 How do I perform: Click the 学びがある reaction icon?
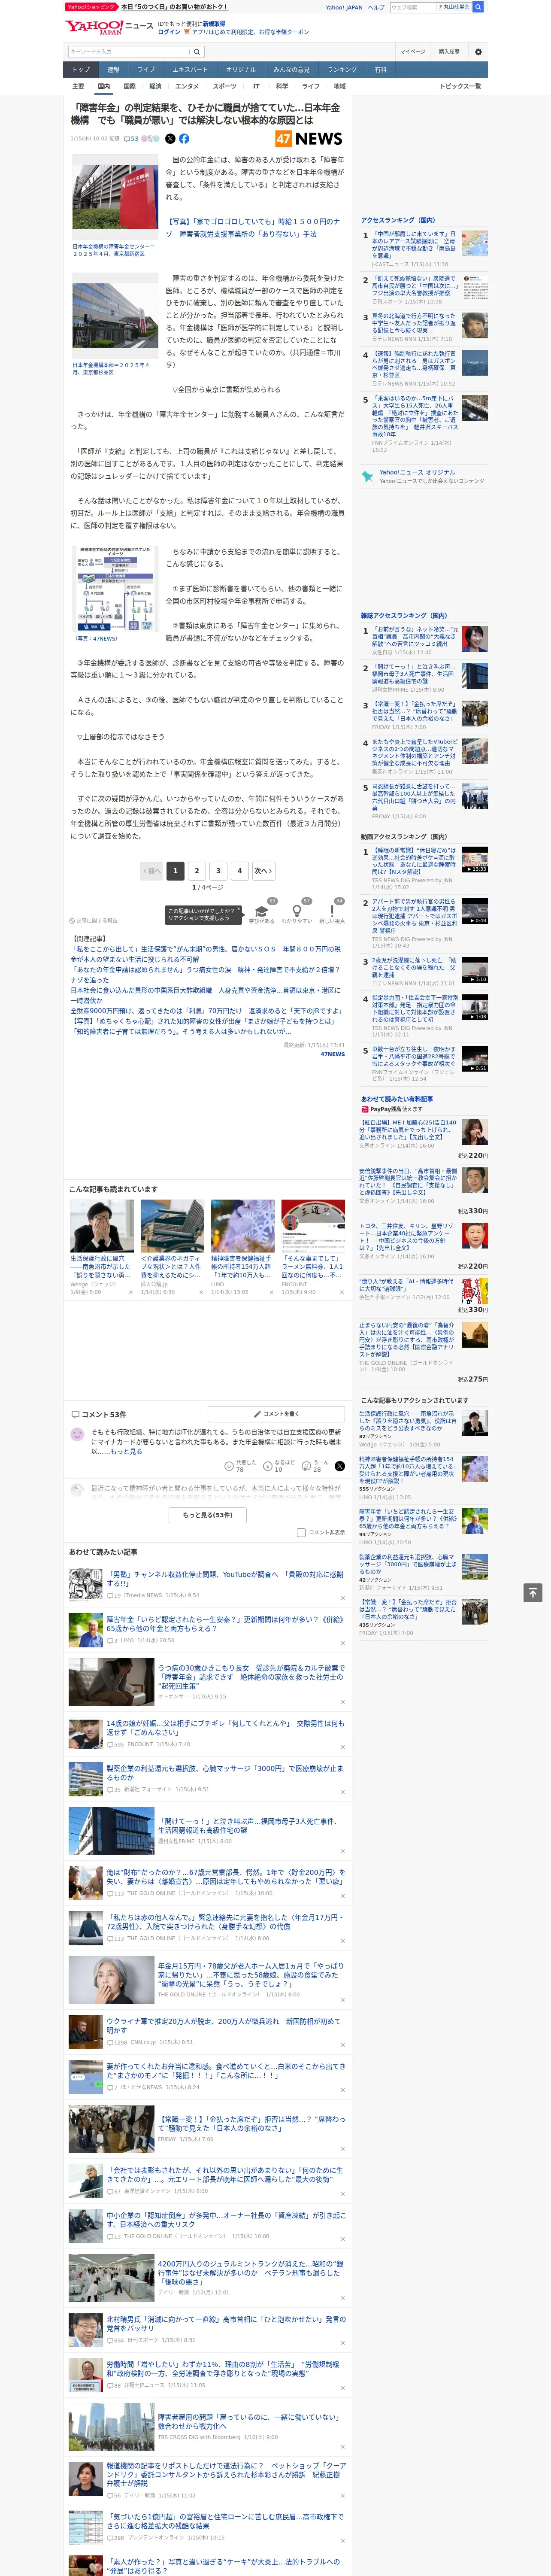[x=262, y=911]
